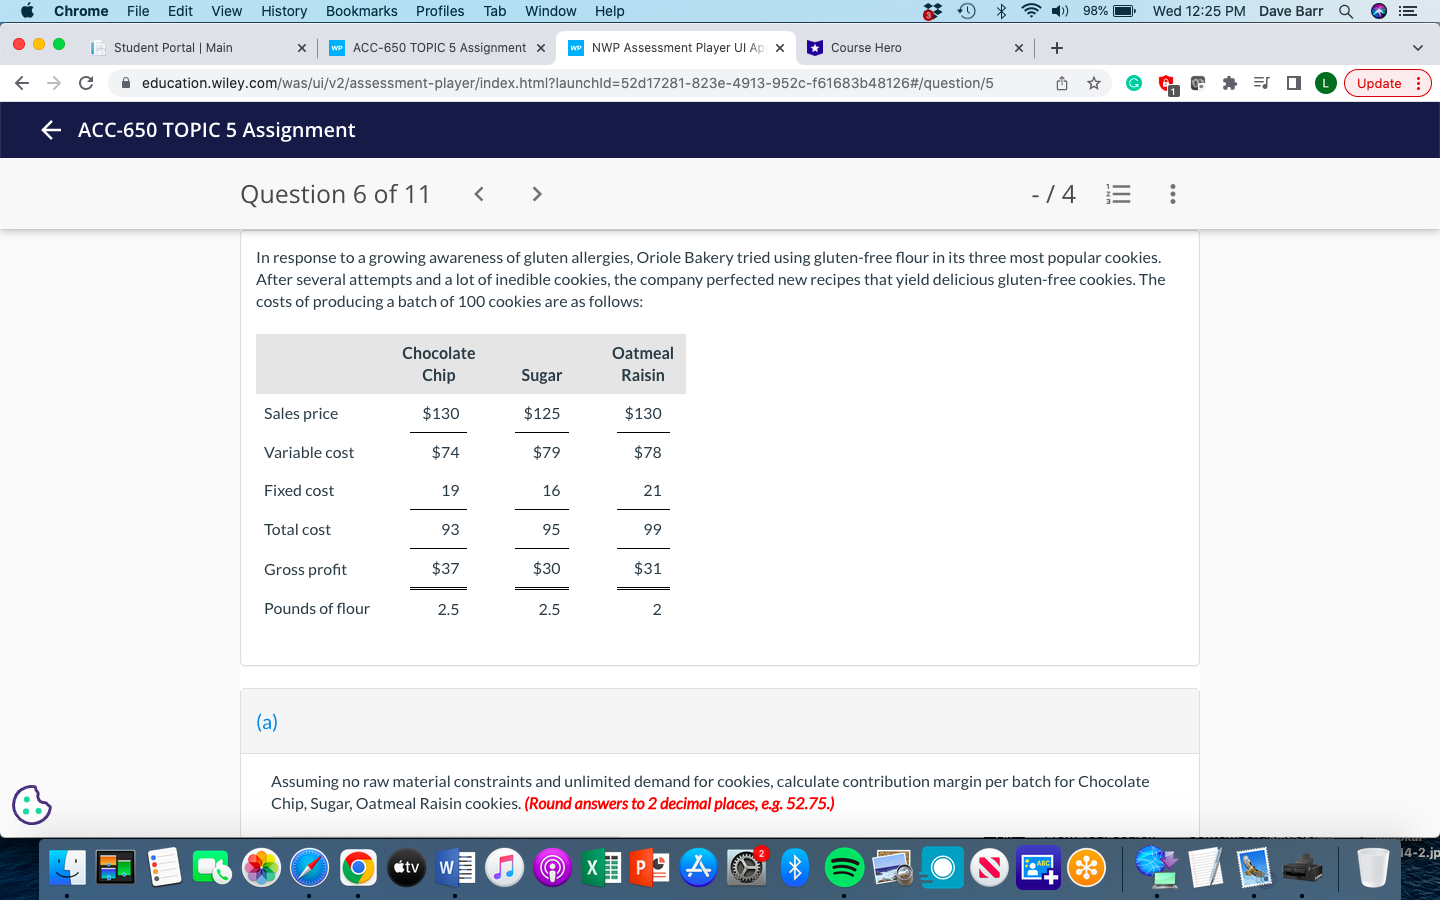Screen dimensions: 1440x900
Task: Toggle the reading list sidebar icon in Chrome
Action: [1263, 83]
